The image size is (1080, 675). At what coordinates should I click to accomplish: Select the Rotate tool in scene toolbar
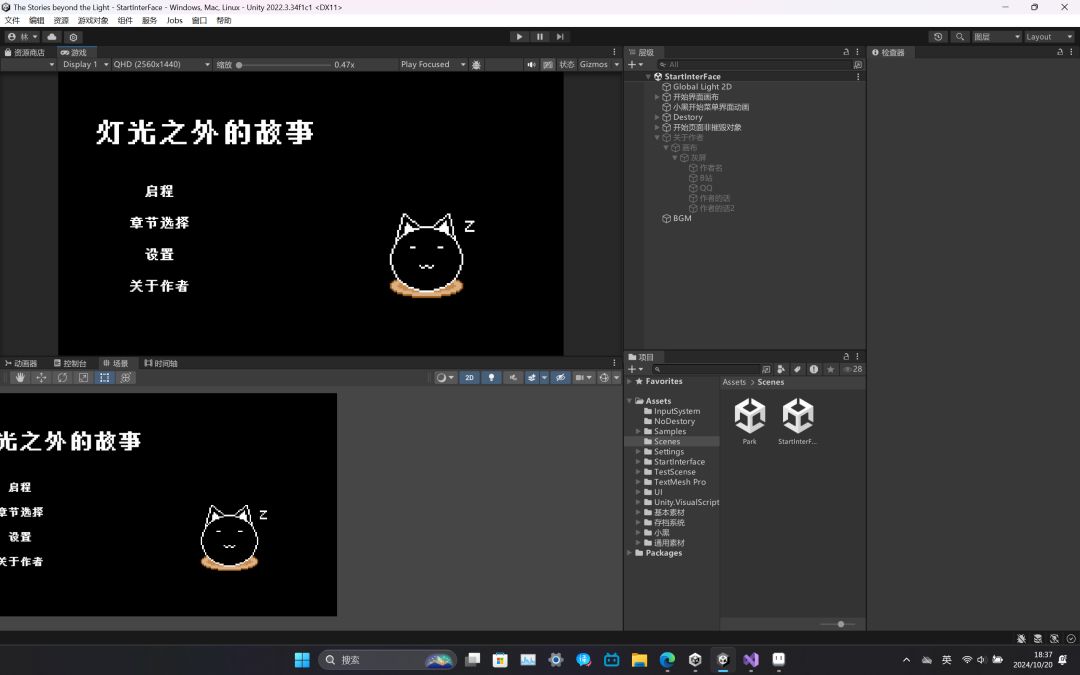tap(63, 377)
